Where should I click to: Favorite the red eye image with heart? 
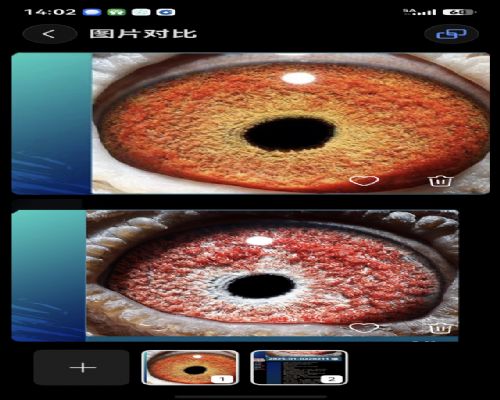click(x=364, y=328)
